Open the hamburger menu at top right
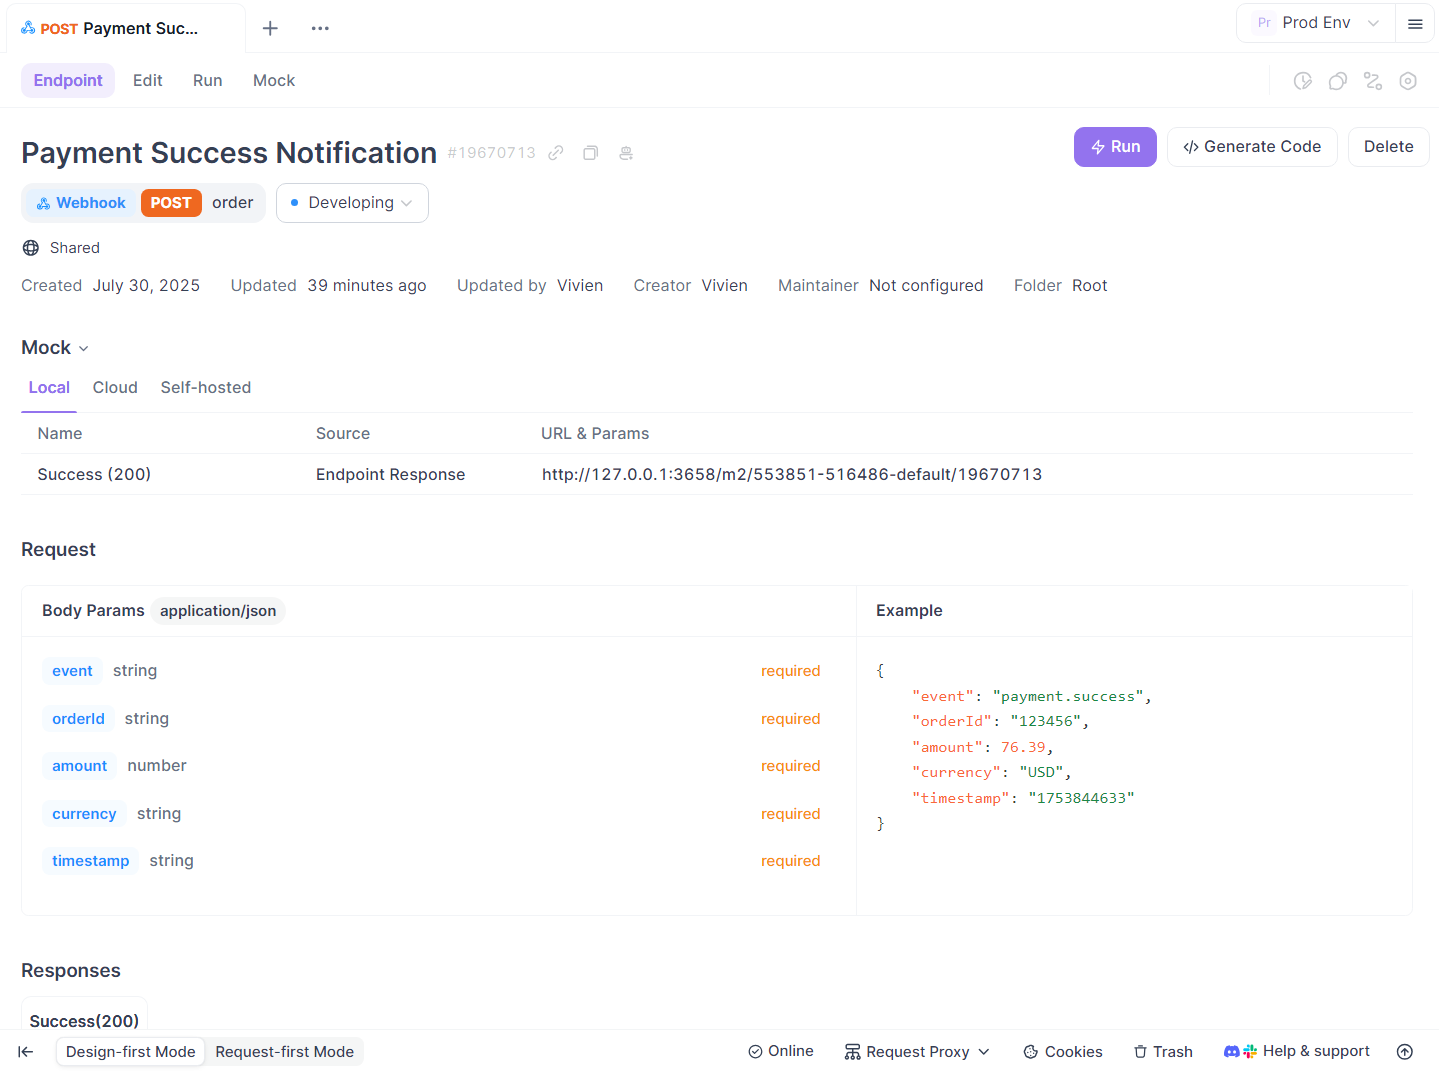The image size is (1439, 1071). click(1415, 24)
